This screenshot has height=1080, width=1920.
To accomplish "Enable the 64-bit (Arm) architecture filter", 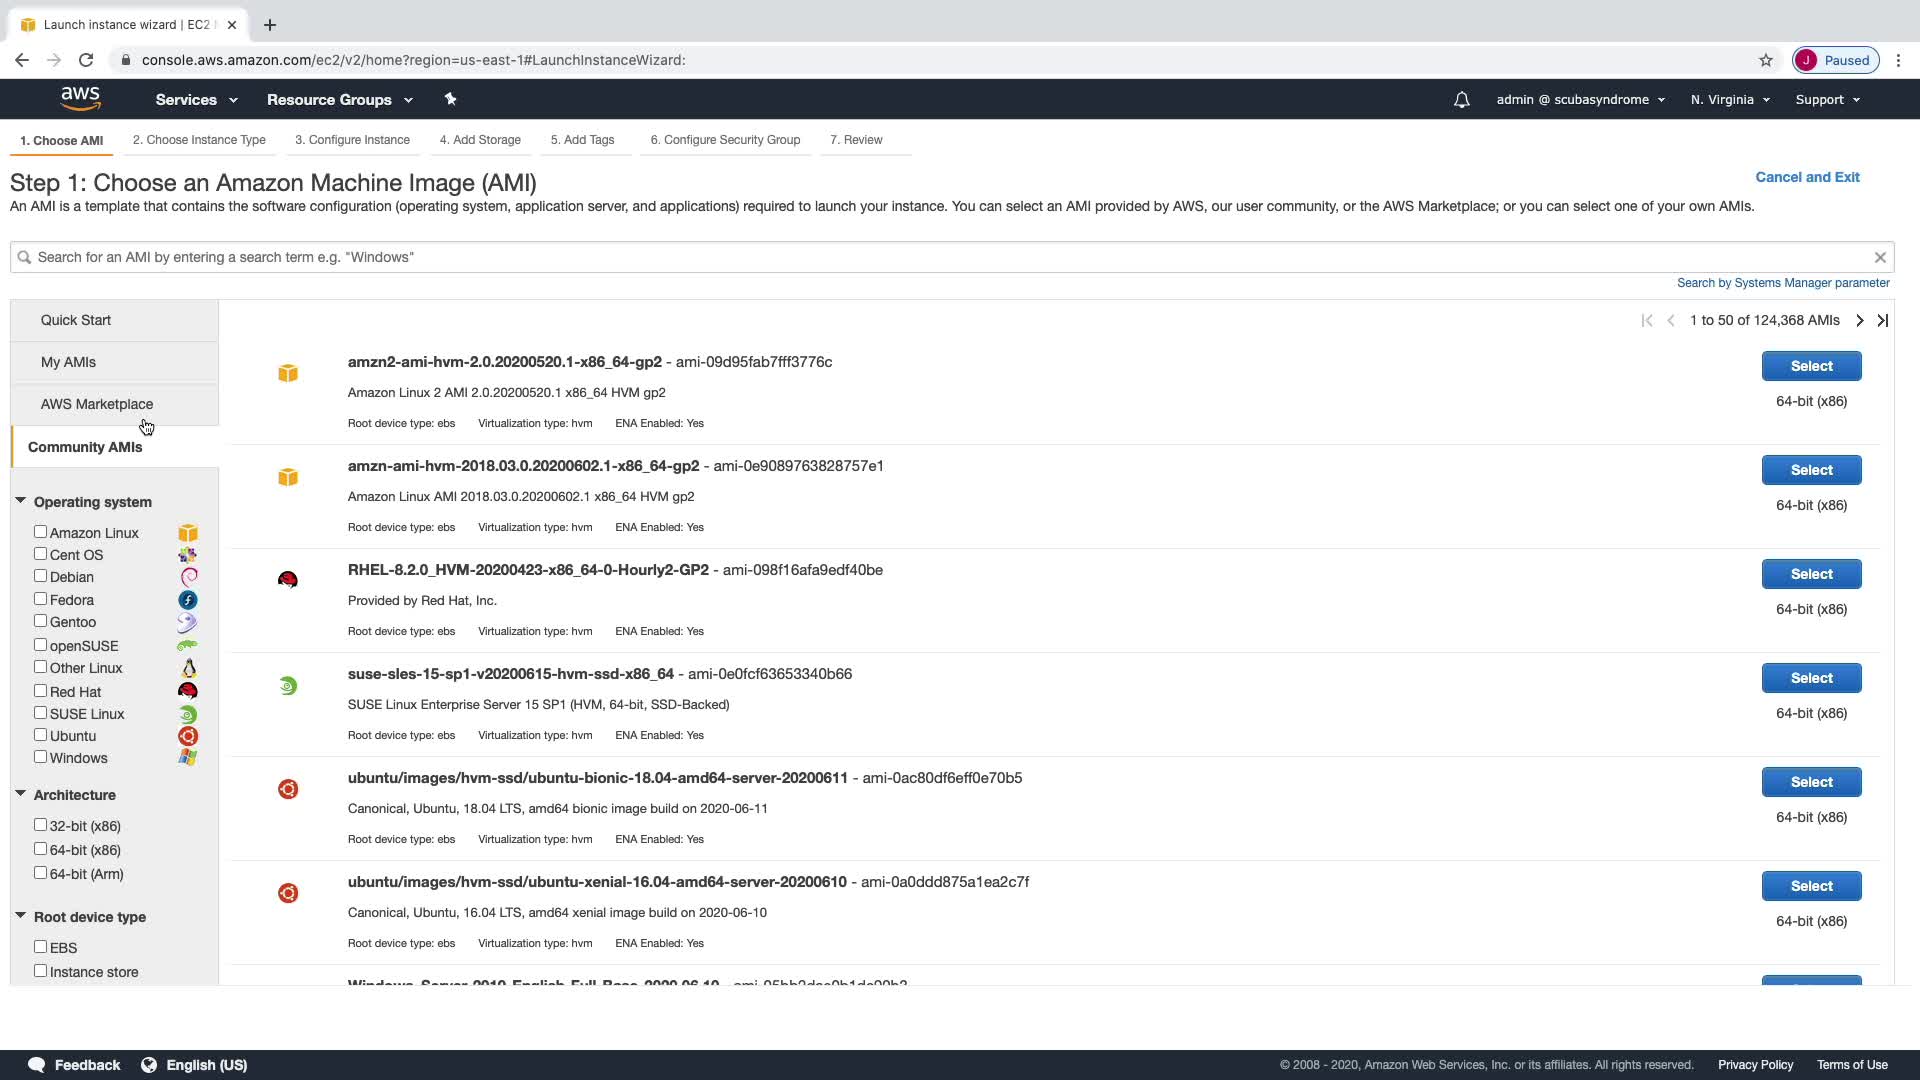I will [41, 873].
